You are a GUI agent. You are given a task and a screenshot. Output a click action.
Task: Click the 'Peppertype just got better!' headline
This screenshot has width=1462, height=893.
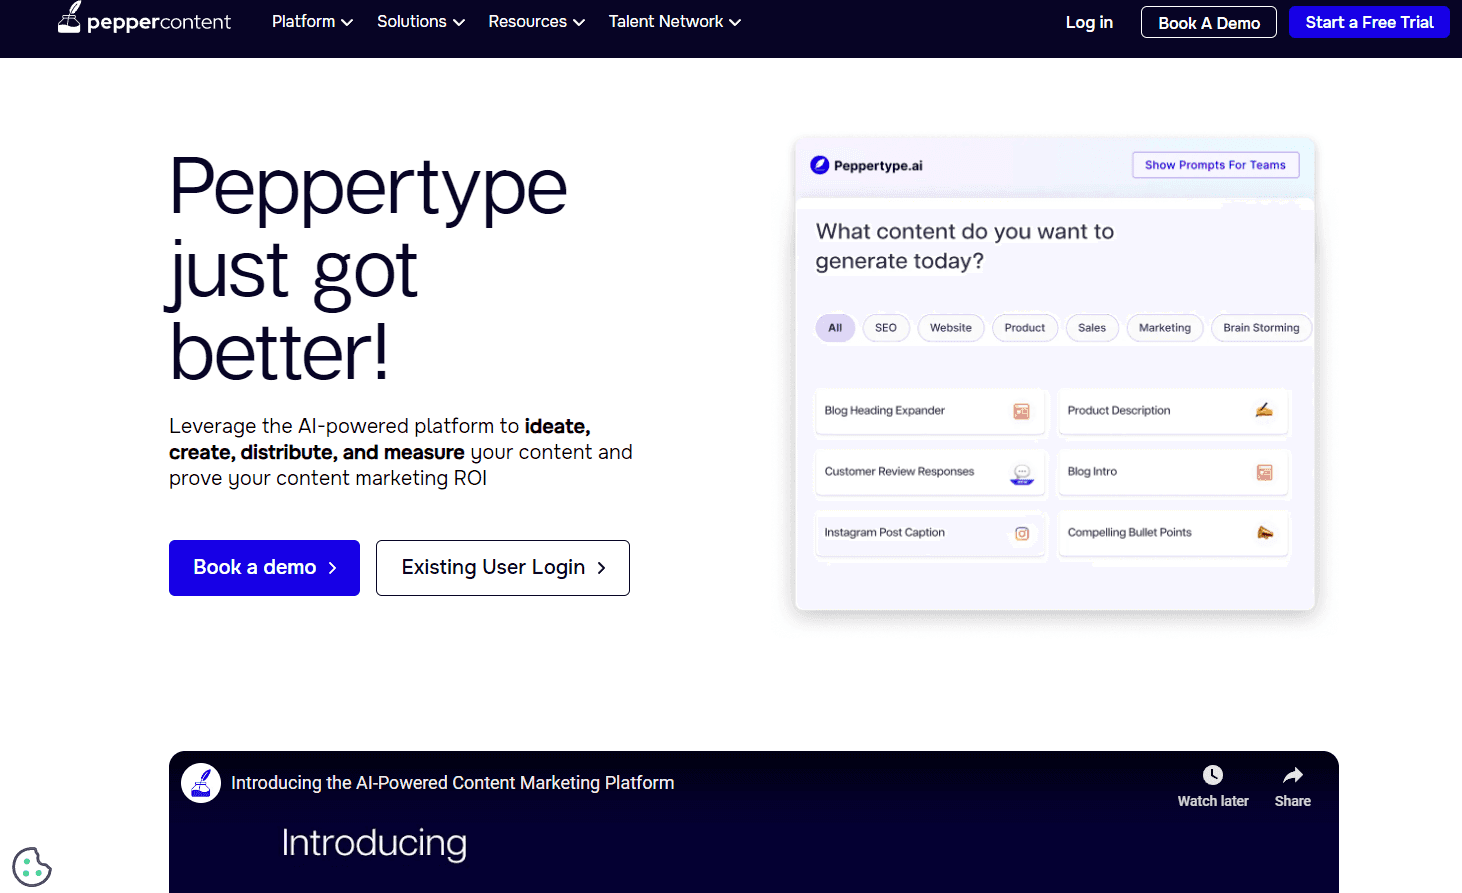pyautogui.click(x=368, y=270)
